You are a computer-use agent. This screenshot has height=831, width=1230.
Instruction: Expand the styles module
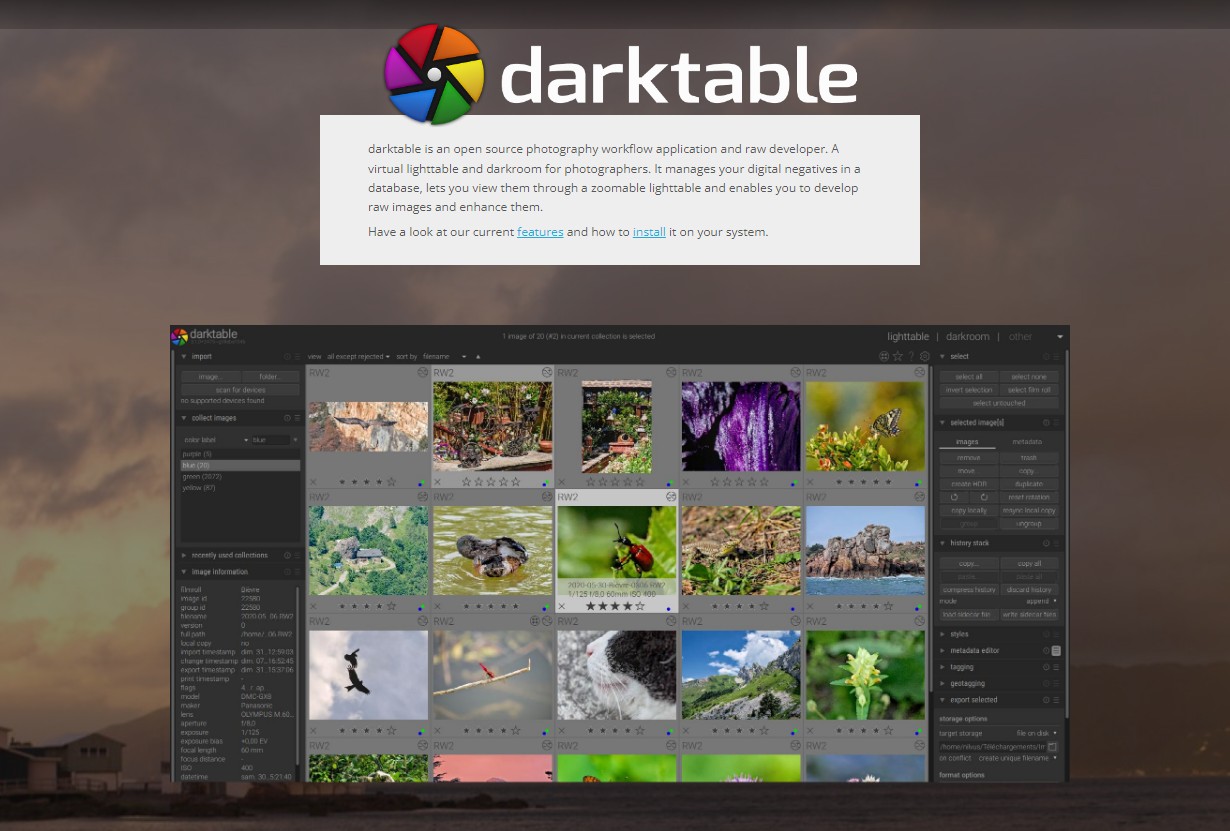(942, 634)
